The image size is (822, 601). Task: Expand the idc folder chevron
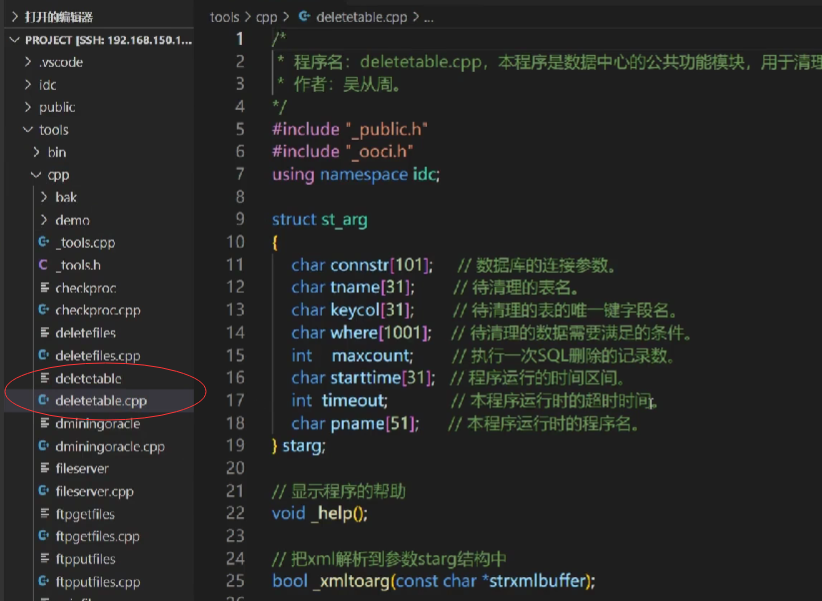pos(28,84)
